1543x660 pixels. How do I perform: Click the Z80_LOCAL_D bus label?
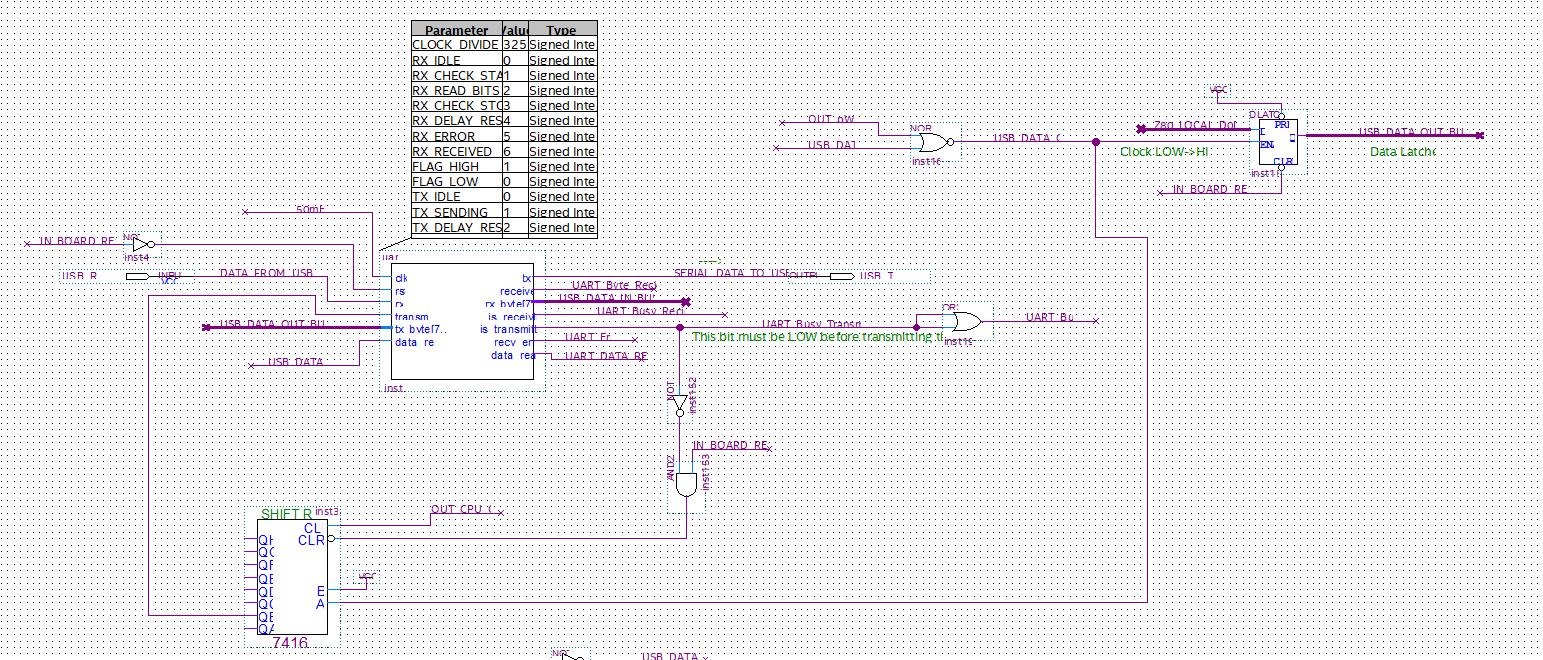(x=1195, y=126)
